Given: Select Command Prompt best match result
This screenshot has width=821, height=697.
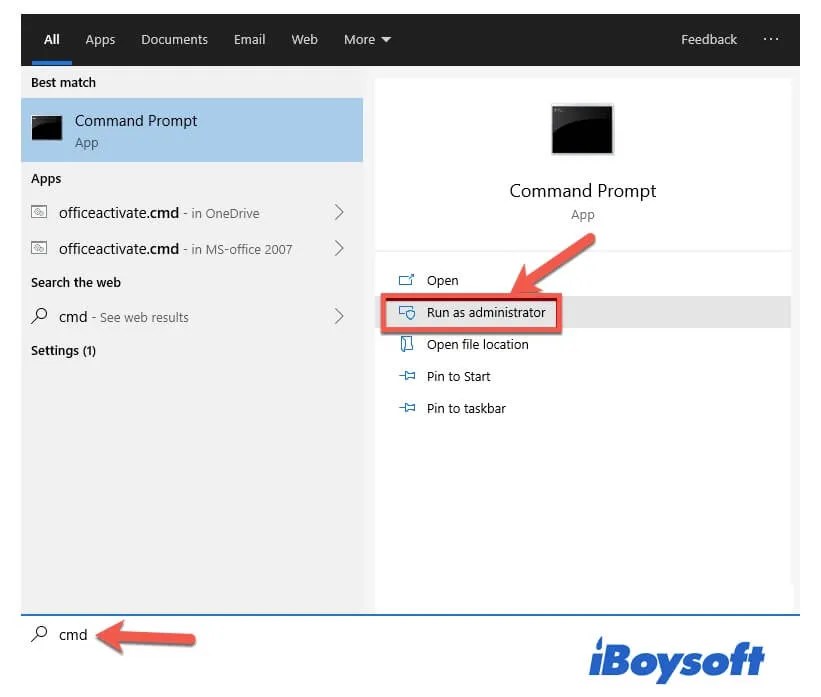Looking at the screenshot, I should (x=192, y=130).
